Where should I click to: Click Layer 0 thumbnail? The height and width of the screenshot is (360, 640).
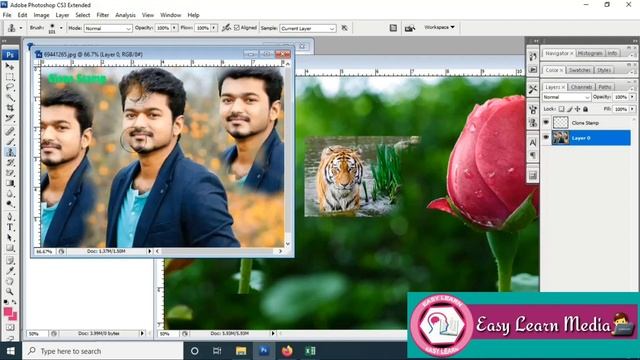pyautogui.click(x=560, y=138)
